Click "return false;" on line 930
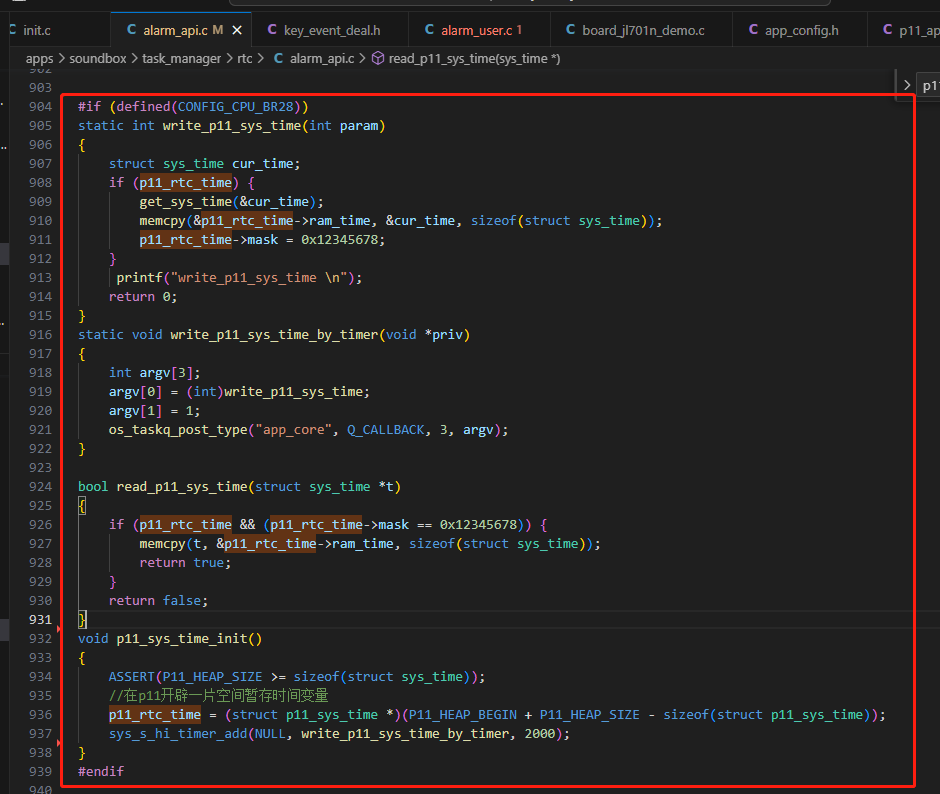 tap(158, 601)
